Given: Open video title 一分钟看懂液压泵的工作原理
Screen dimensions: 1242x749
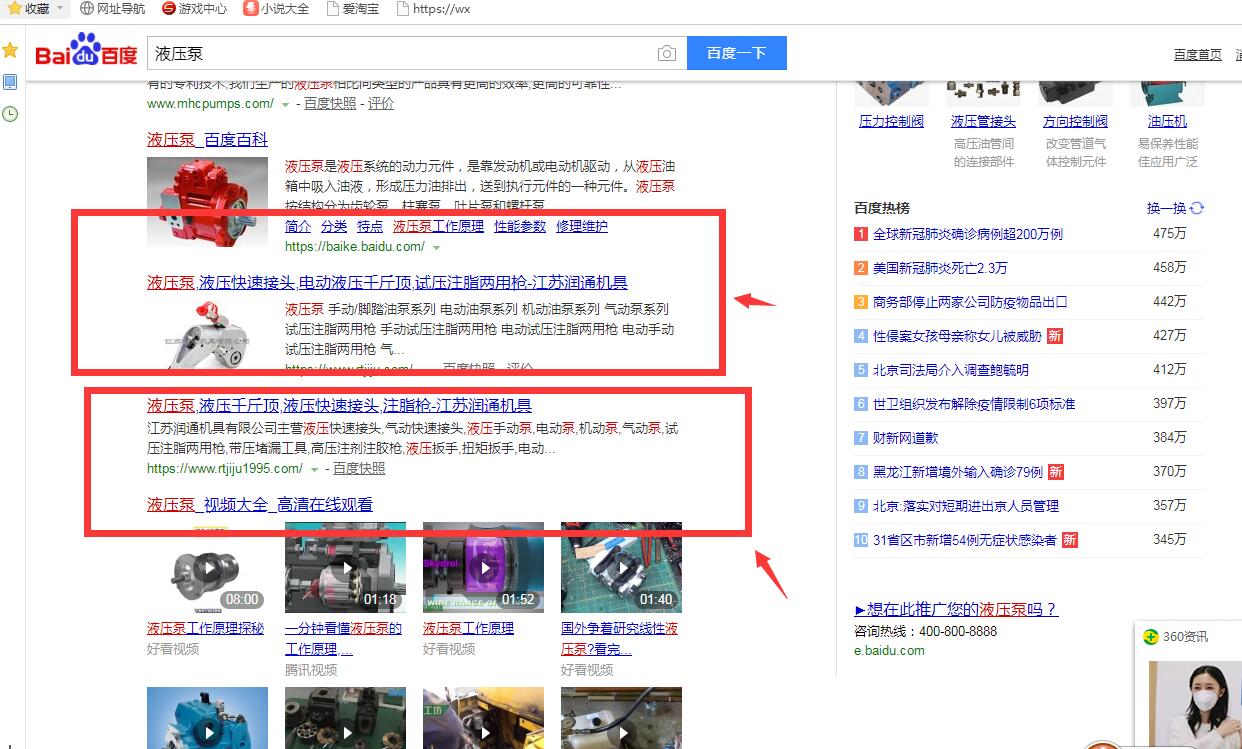Looking at the screenshot, I should [343, 638].
